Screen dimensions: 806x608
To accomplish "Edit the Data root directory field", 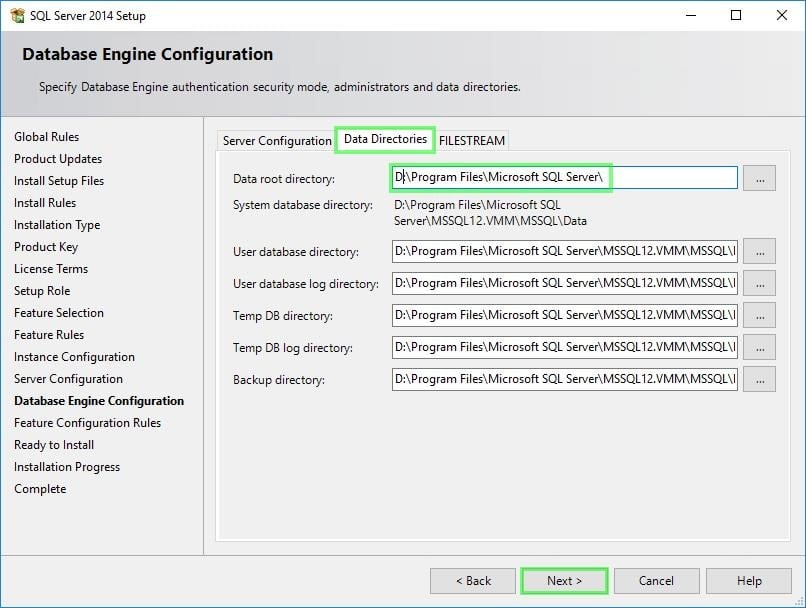I will [564, 177].
